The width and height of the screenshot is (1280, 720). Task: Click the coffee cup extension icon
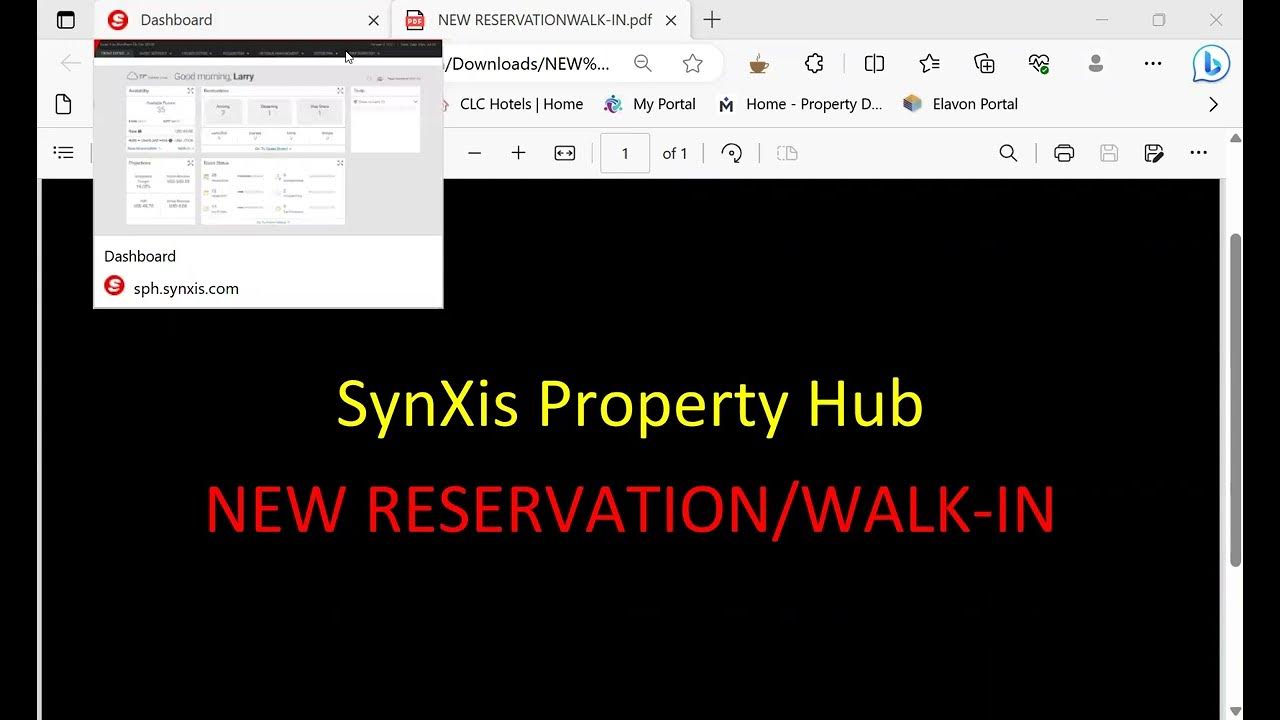point(759,64)
